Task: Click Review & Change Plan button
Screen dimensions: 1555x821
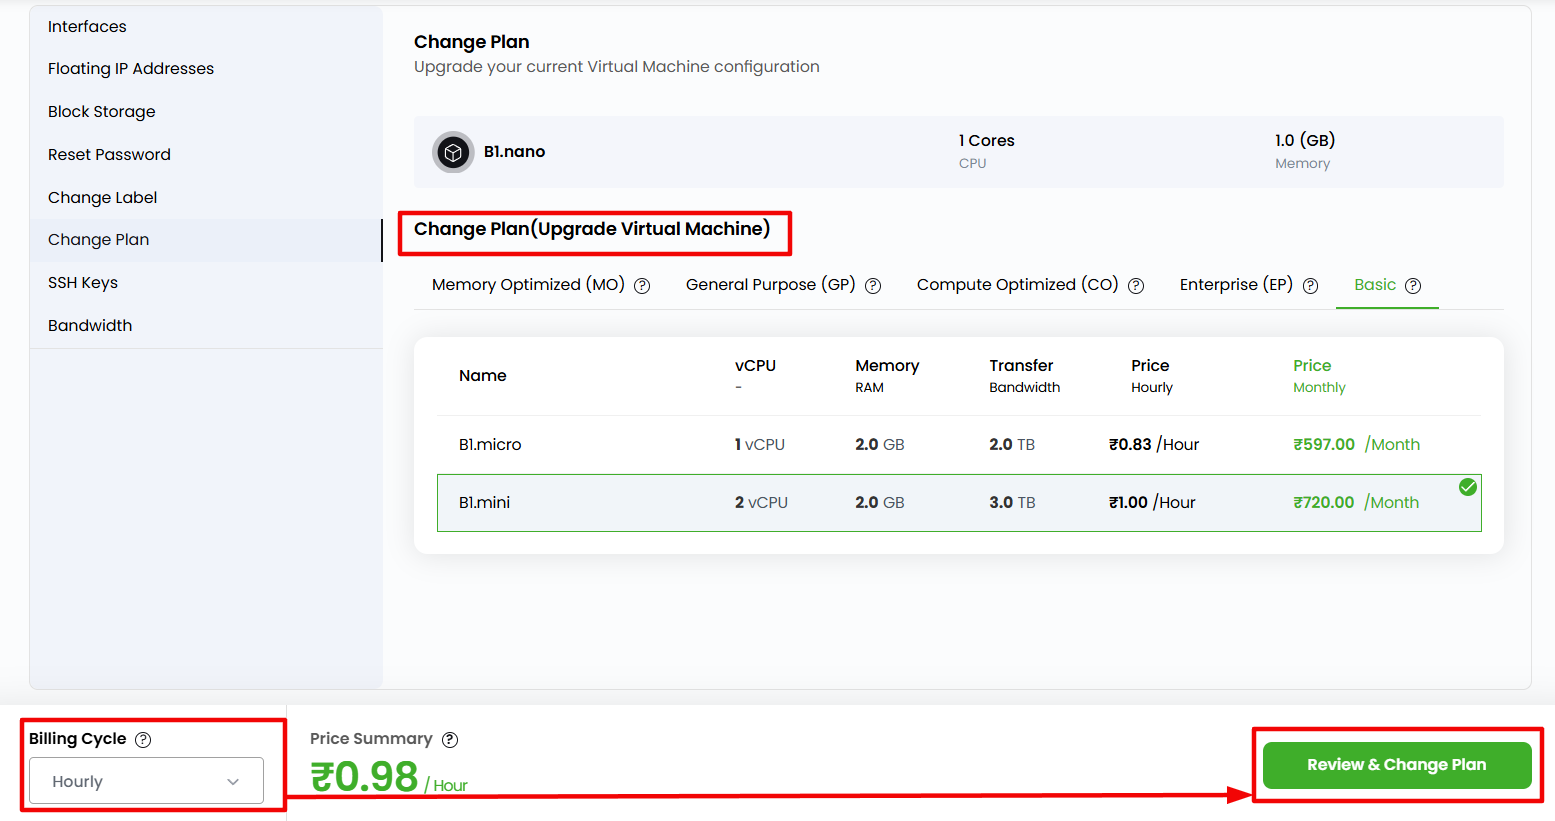Action: (1396, 765)
